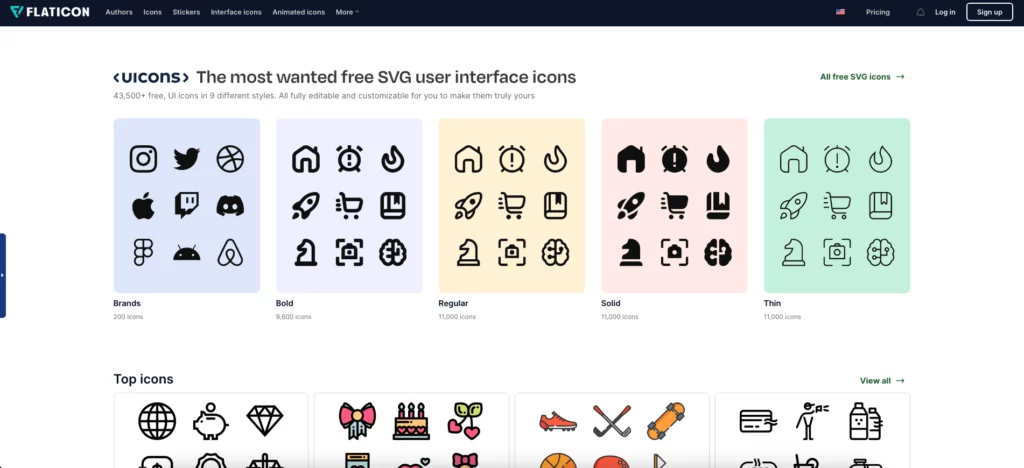Click the rocket icon in the Thin set
The image size is (1024, 468).
click(793, 206)
